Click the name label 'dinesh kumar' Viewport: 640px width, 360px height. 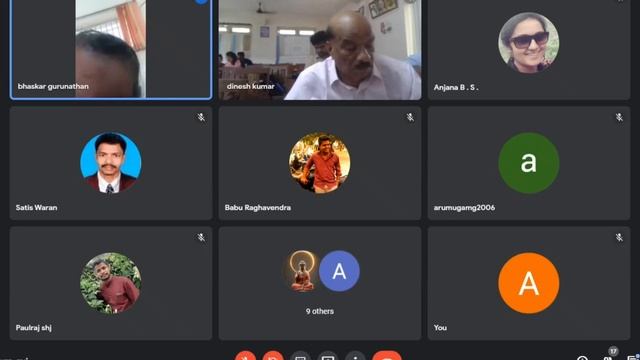click(x=251, y=87)
